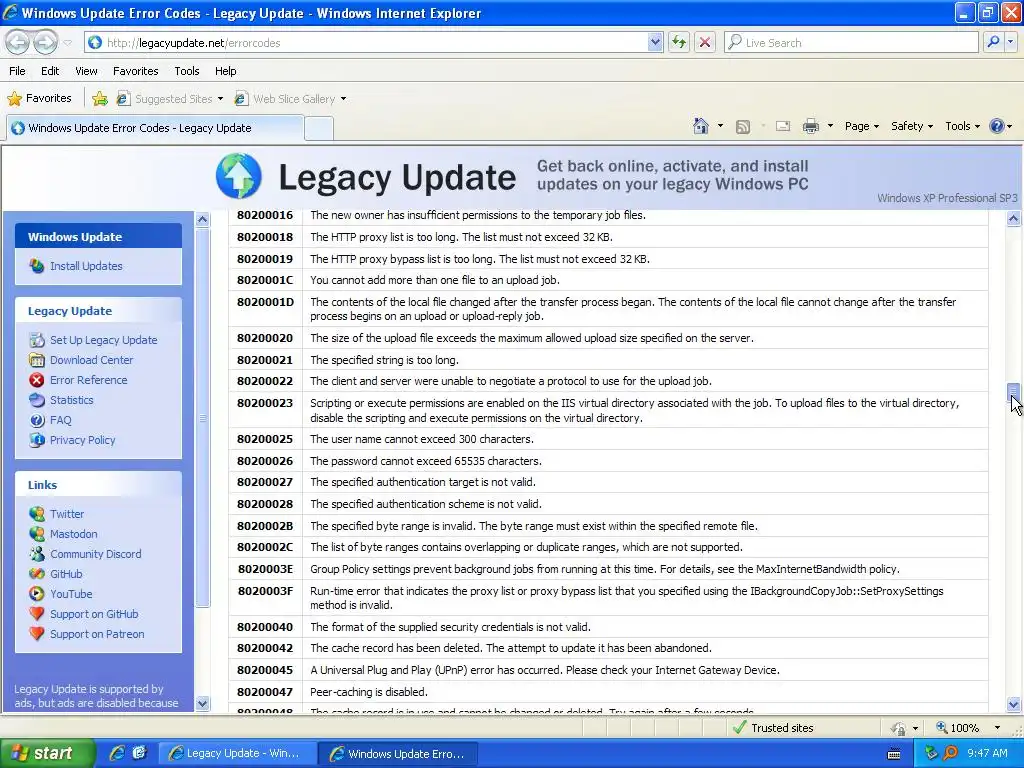Viewport: 1024px width, 768px height.
Task: Open the Print options dropdown arrow
Action: [830, 126]
